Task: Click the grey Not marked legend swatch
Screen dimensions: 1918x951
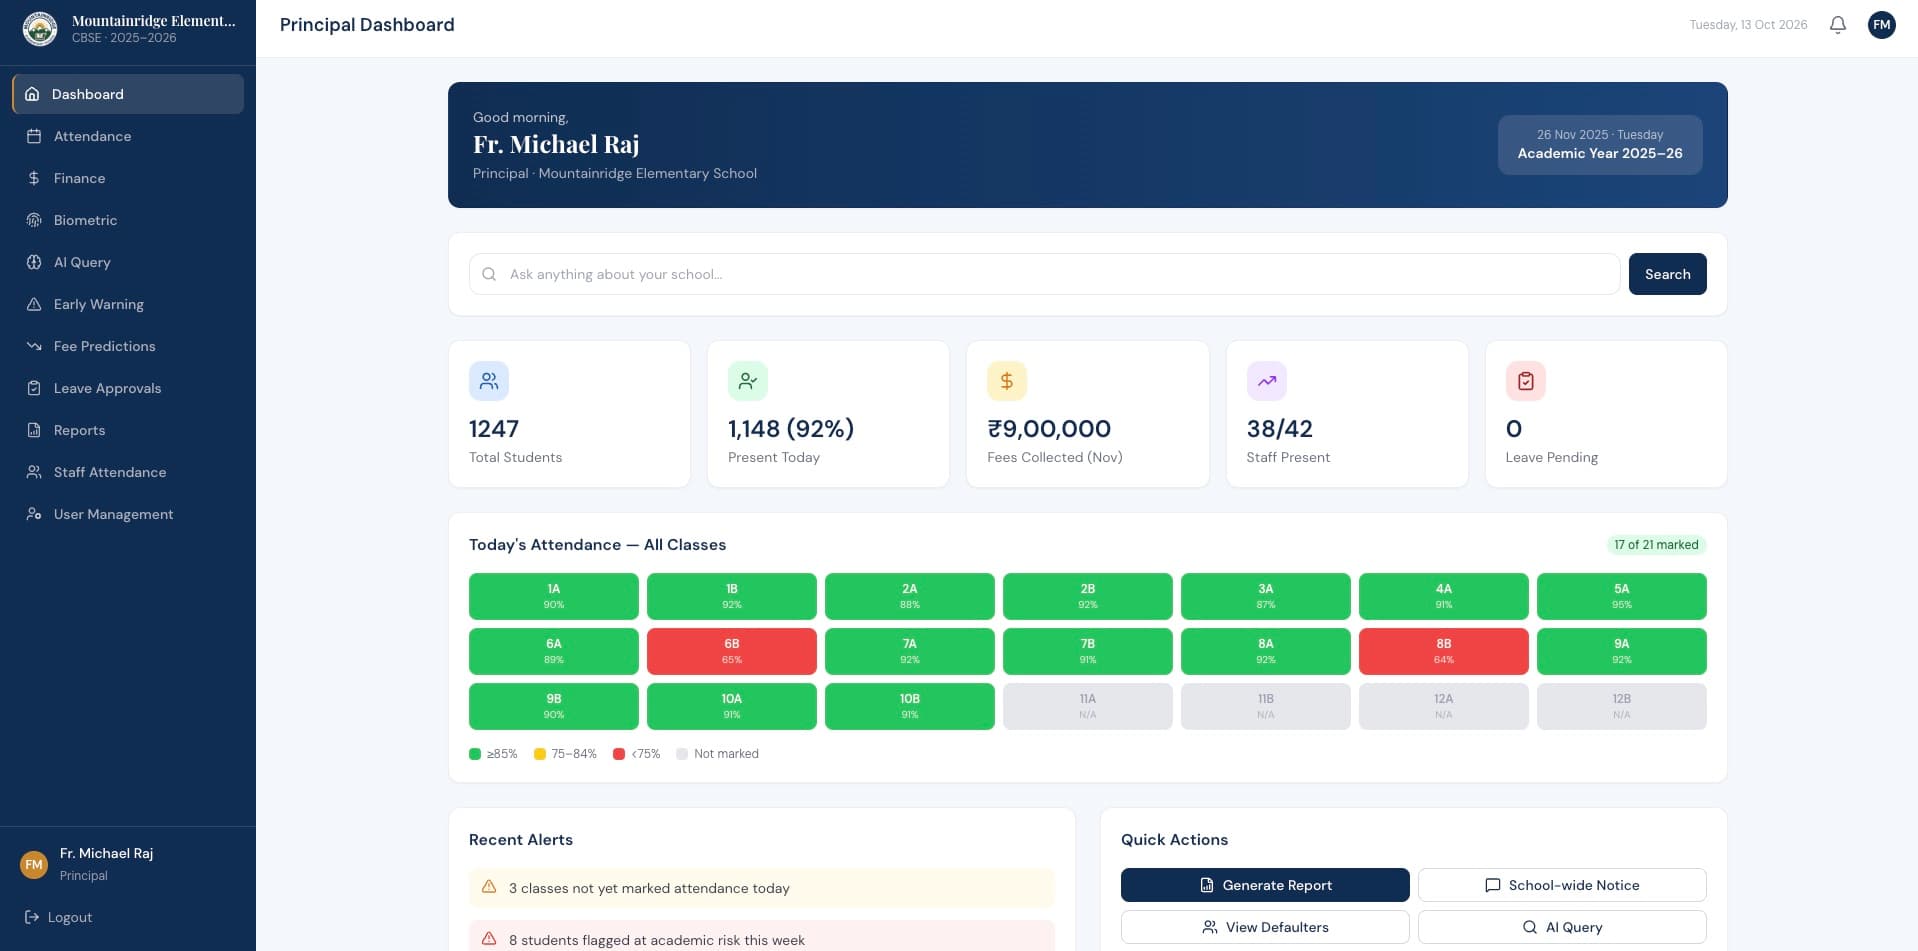Action: tap(682, 754)
